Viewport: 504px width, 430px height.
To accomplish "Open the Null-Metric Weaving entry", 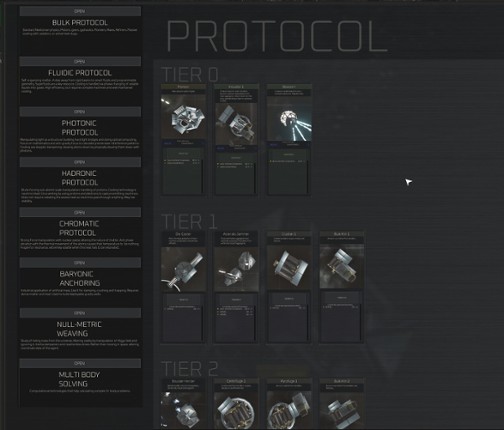I will point(80,313).
